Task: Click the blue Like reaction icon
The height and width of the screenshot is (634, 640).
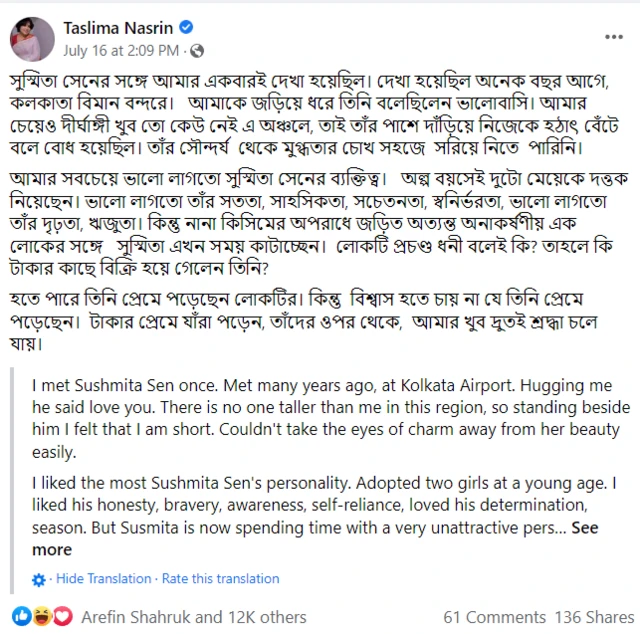Action: [22, 616]
